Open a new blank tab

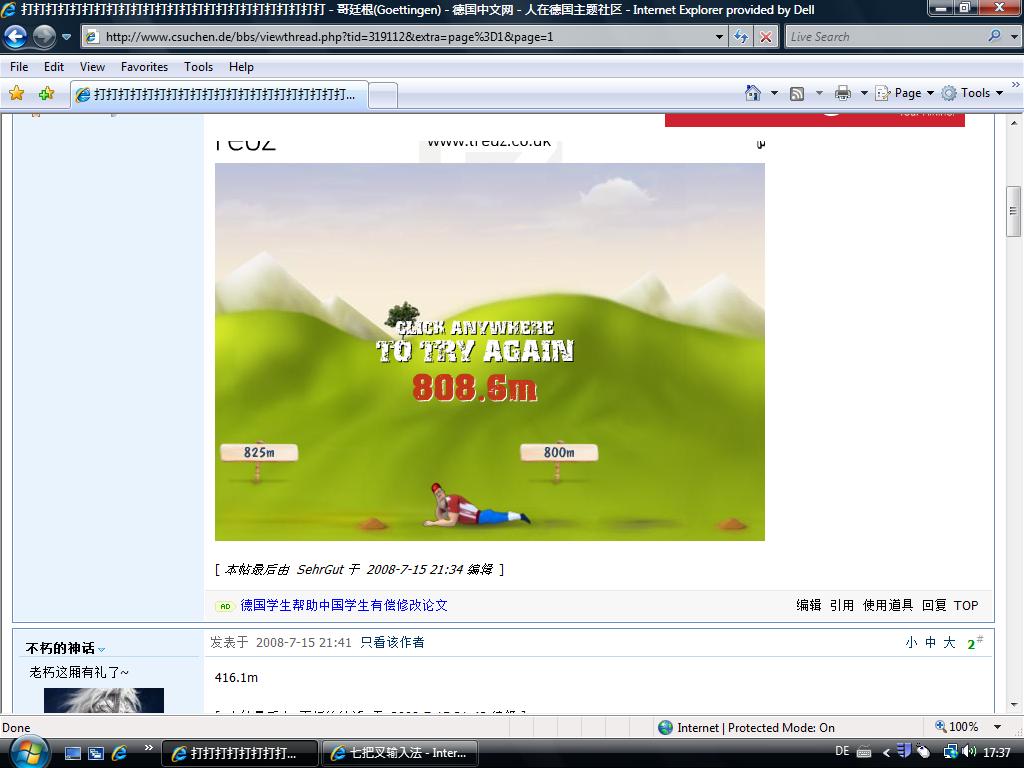[383, 95]
